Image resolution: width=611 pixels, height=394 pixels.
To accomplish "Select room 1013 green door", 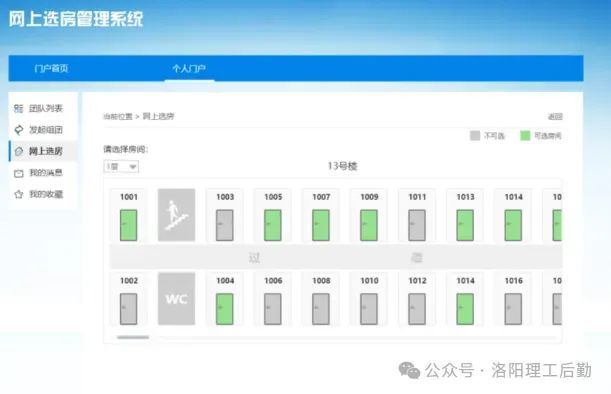I will 465,225.
